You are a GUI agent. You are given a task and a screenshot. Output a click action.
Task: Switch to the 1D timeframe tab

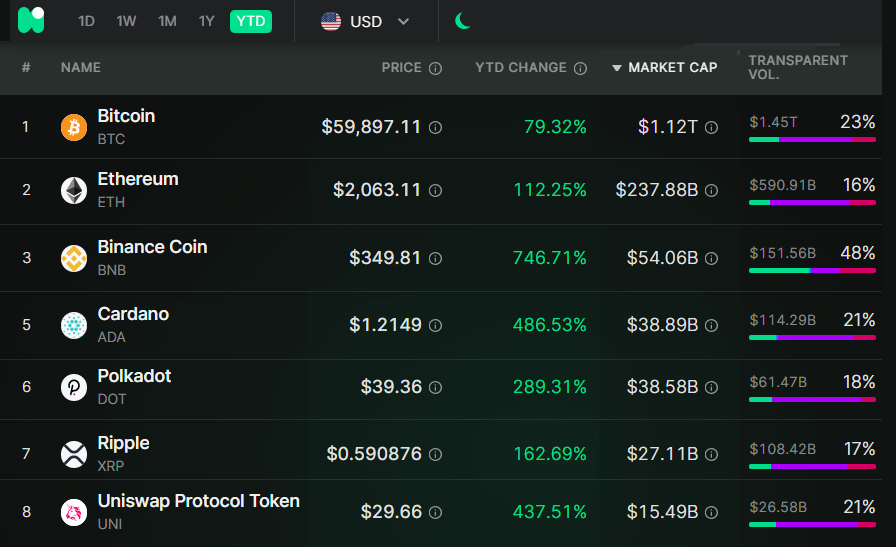[86, 21]
